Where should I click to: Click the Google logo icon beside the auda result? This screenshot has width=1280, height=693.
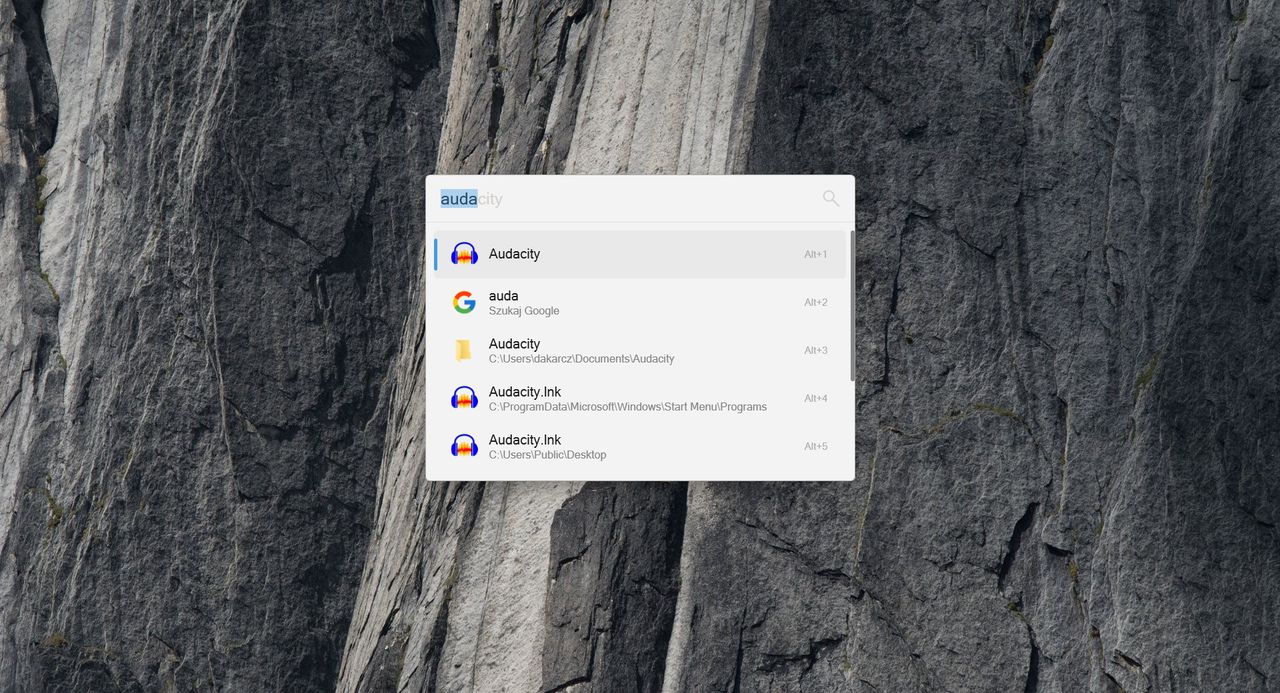[x=464, y=302]
